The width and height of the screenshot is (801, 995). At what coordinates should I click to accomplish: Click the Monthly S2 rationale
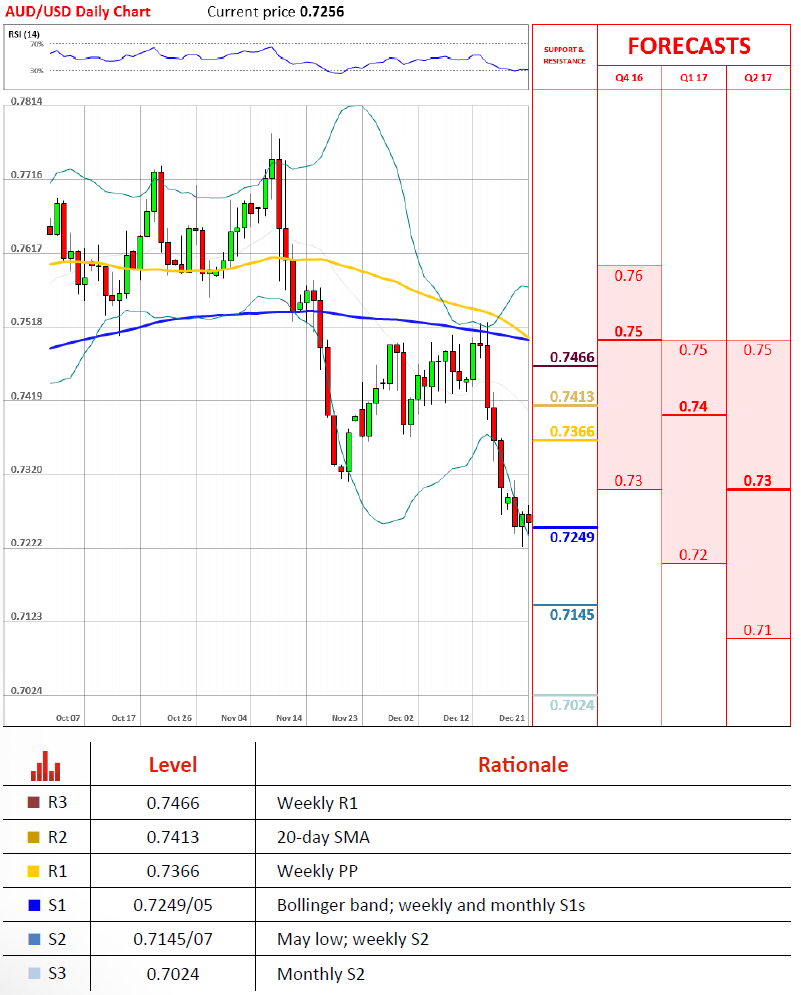(x=321, y=974)
